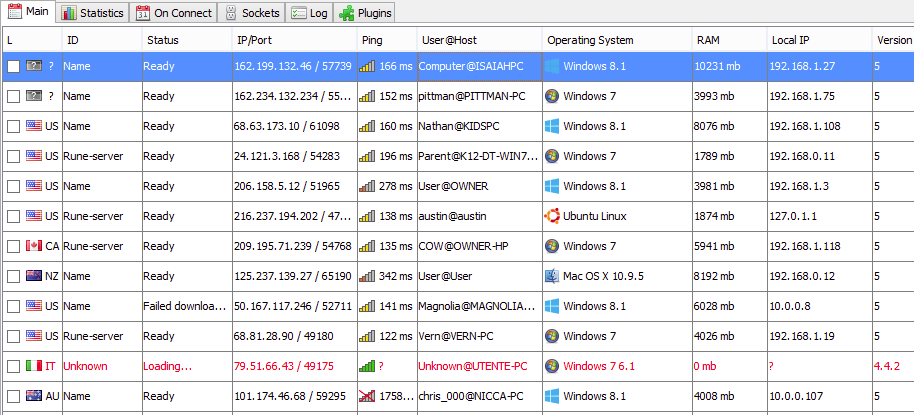Click unknown flag icon in Computer@ISAIAHPC row
Image resolution: width=914 pixels, height=415 pixels.
(34, 66)
